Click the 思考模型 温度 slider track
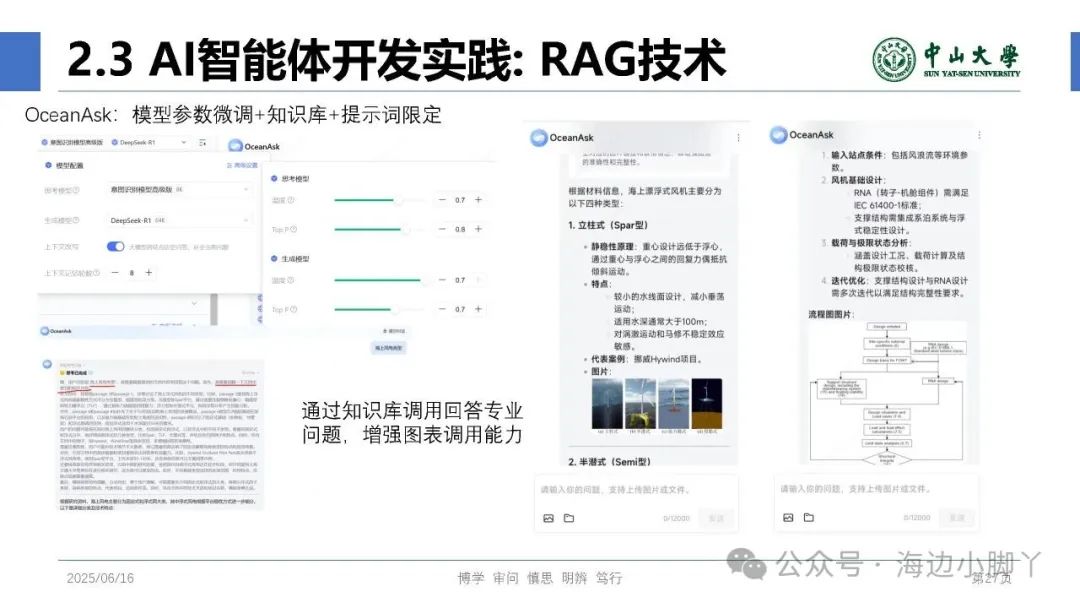 (x=380, y=200)
